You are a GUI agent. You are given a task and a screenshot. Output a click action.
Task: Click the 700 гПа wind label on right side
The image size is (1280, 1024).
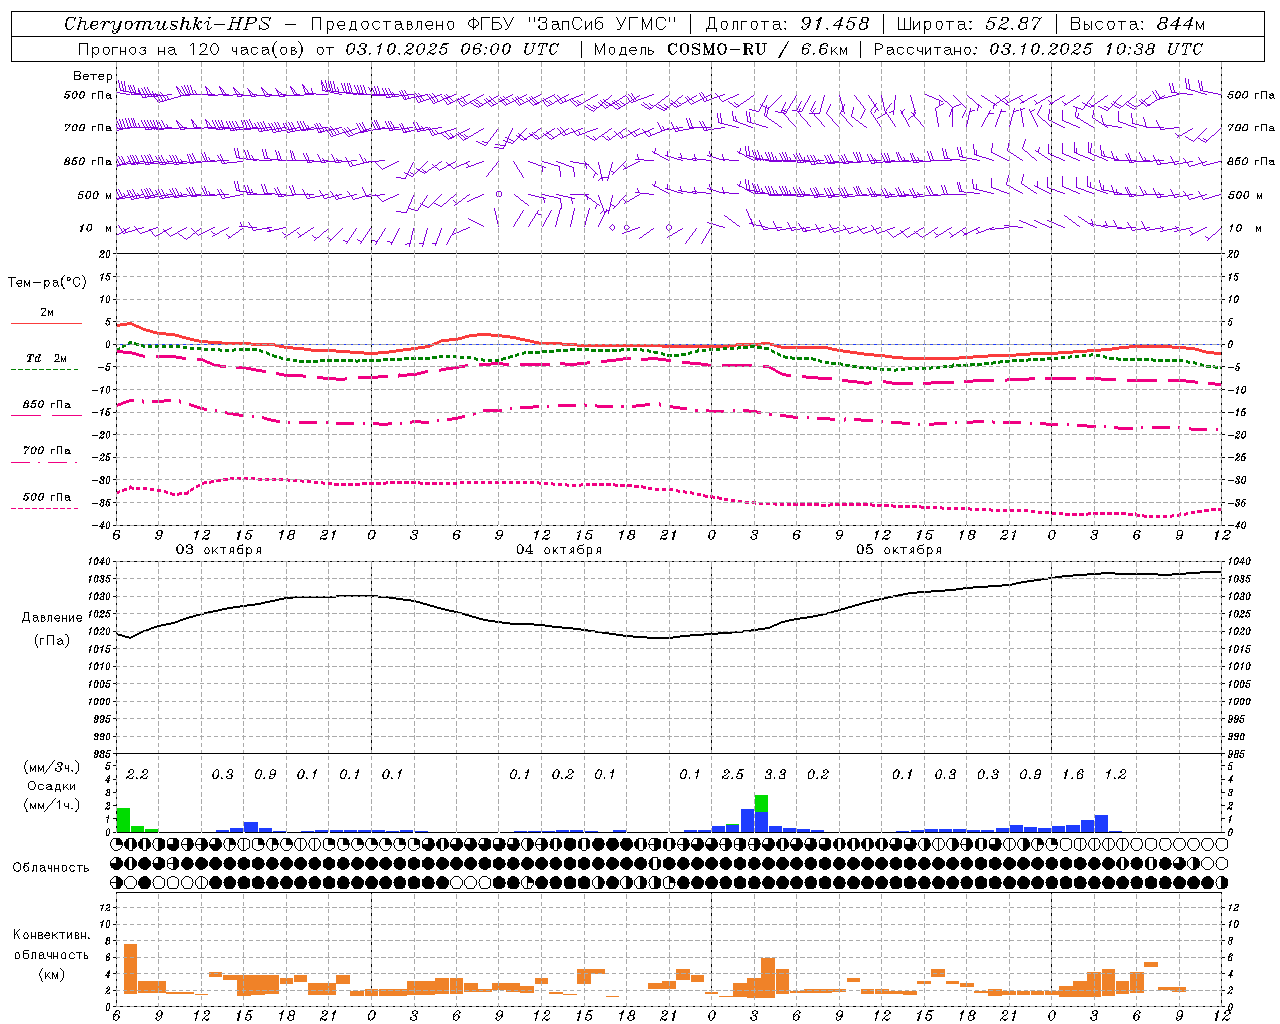pyautogui.click(x=1251, y=128)
